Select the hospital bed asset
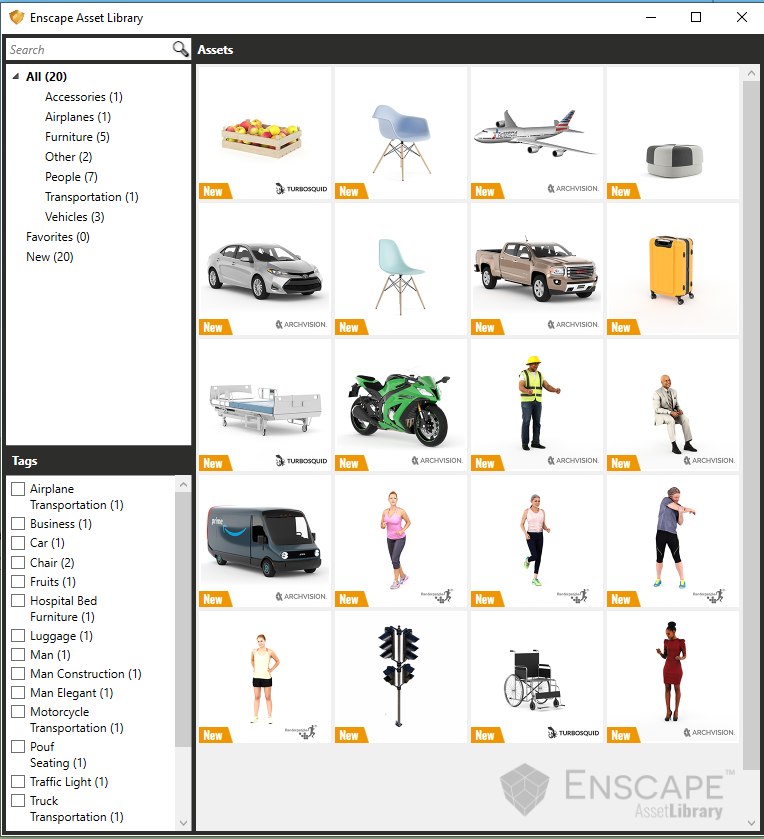This screenshot has height=839, width=764. click(x=264, y=405)
